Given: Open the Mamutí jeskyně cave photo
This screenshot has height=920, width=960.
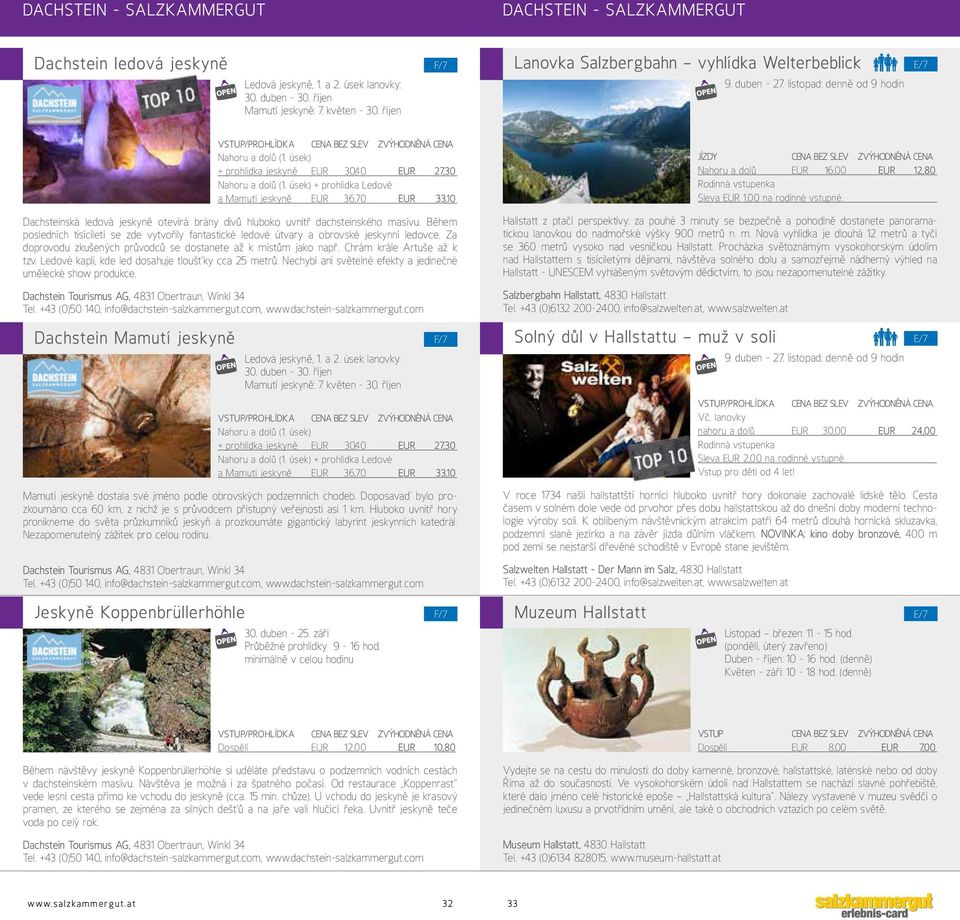Looking at the screenshot, I should pyautogui.click(x=116, y=416).
